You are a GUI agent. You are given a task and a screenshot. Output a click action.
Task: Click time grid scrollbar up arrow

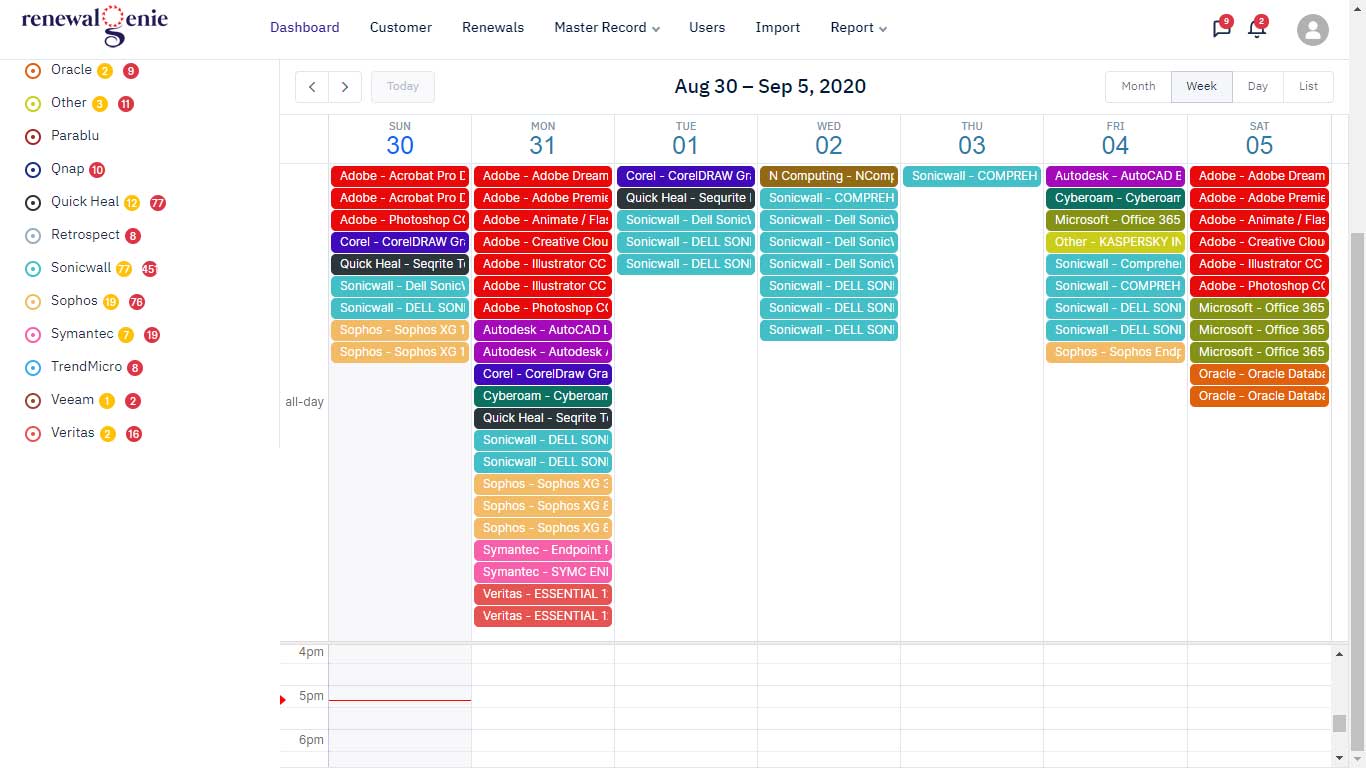point(1339,654)
